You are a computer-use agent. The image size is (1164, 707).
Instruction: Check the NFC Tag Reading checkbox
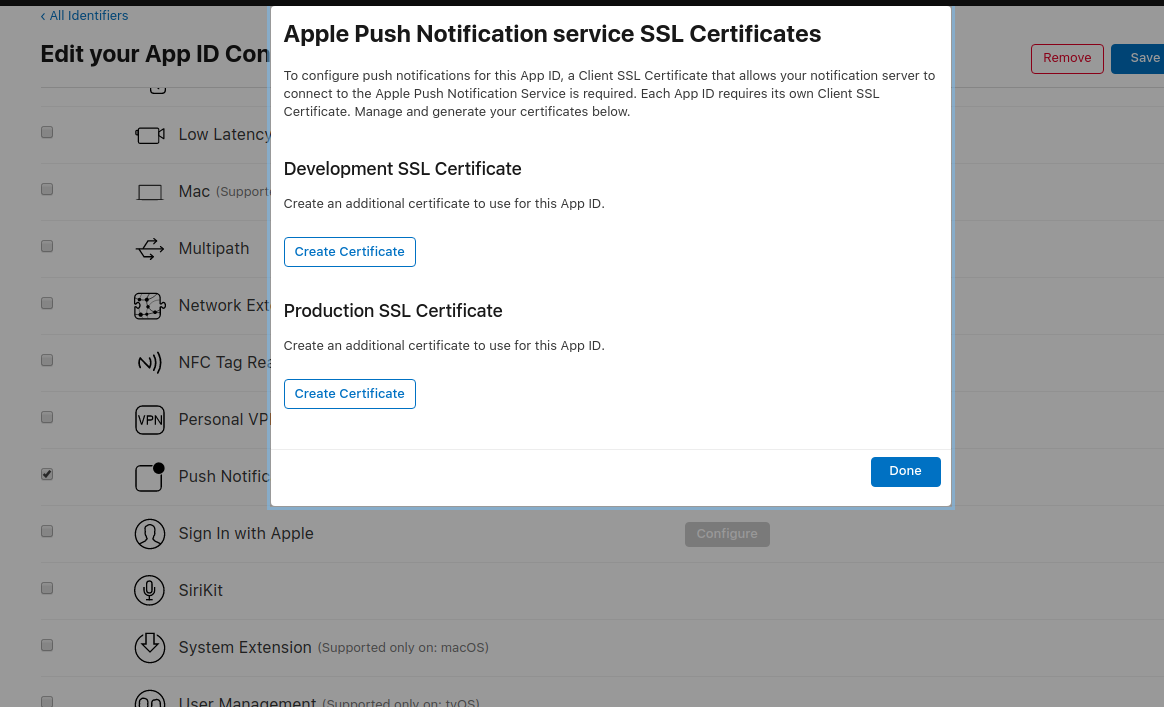click(47, 360)
